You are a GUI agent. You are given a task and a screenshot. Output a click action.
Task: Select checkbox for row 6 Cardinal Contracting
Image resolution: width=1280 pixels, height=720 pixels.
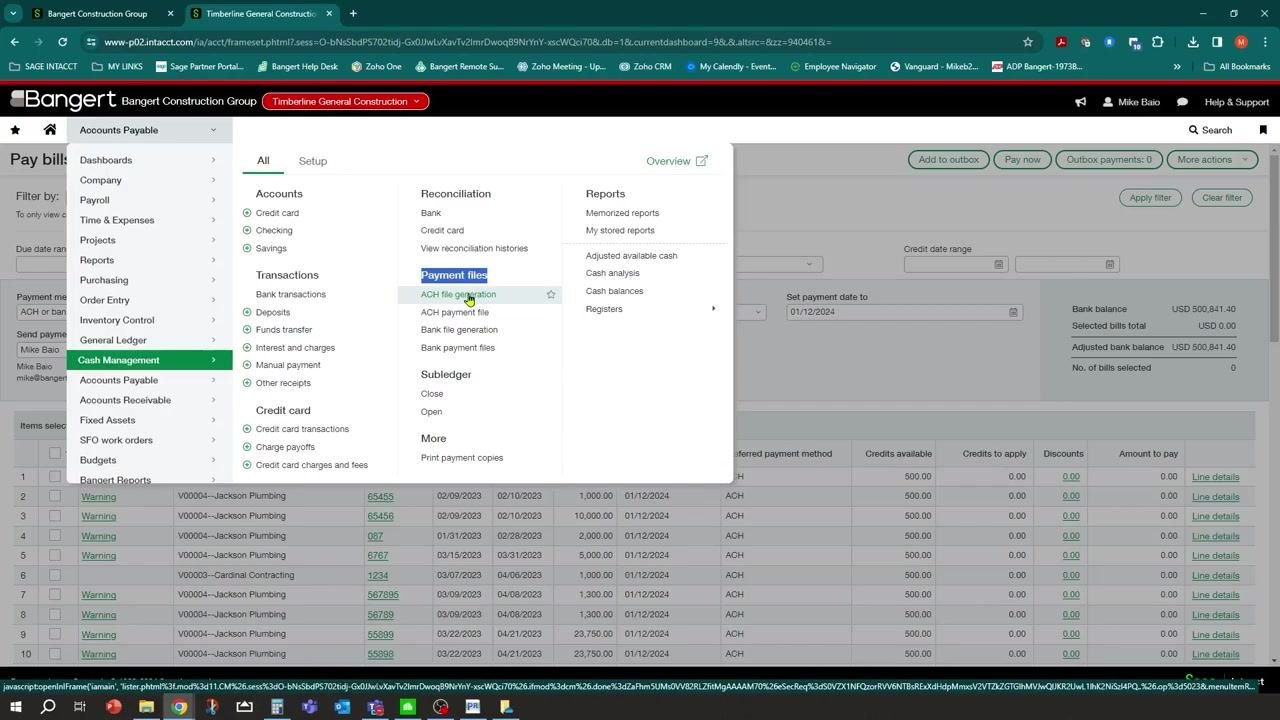click(55, 575)
